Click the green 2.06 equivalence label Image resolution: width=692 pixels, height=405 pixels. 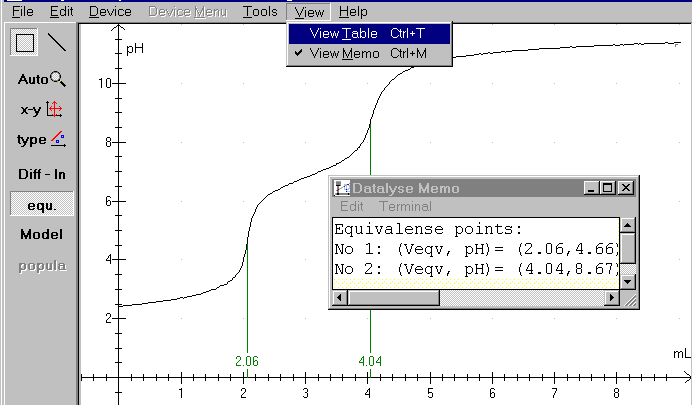coord(247,361)
